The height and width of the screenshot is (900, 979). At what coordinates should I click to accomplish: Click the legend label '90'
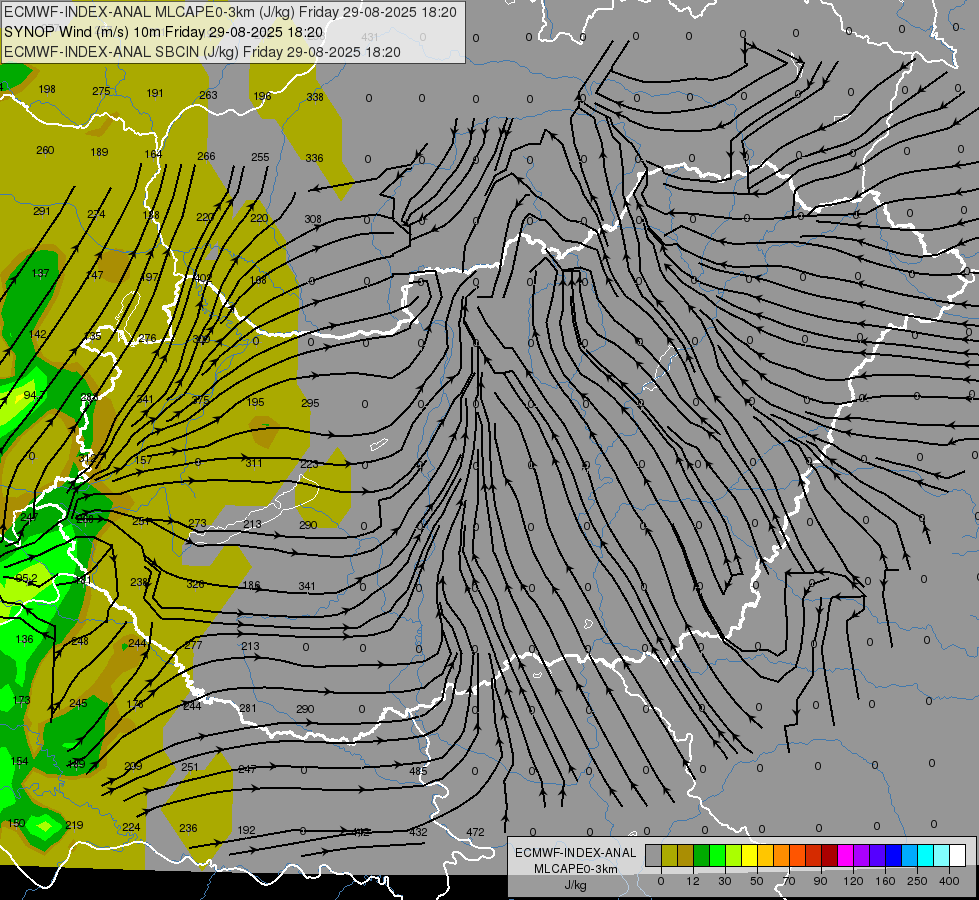[820, 881]
